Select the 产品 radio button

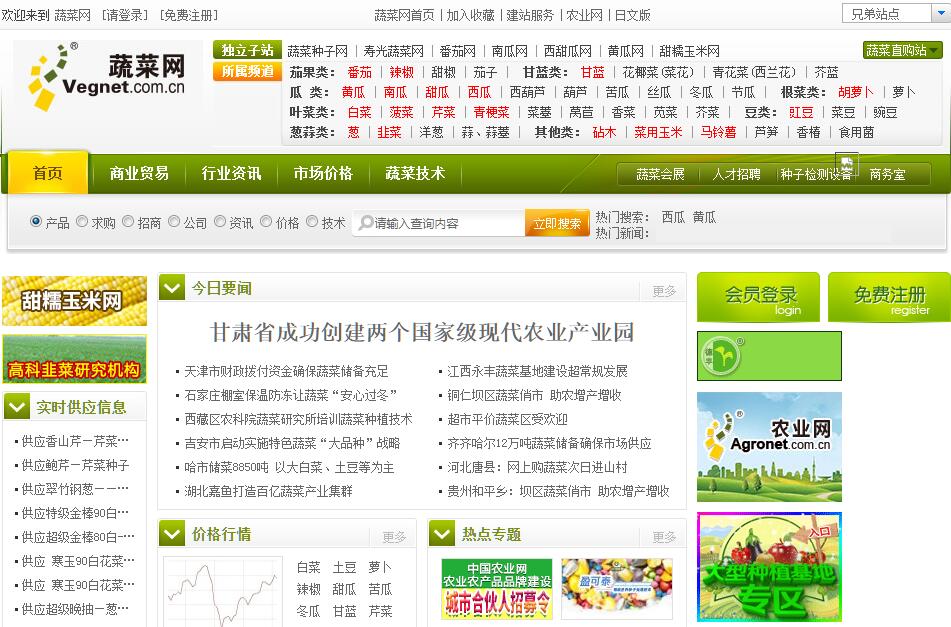tap(36, 222)
